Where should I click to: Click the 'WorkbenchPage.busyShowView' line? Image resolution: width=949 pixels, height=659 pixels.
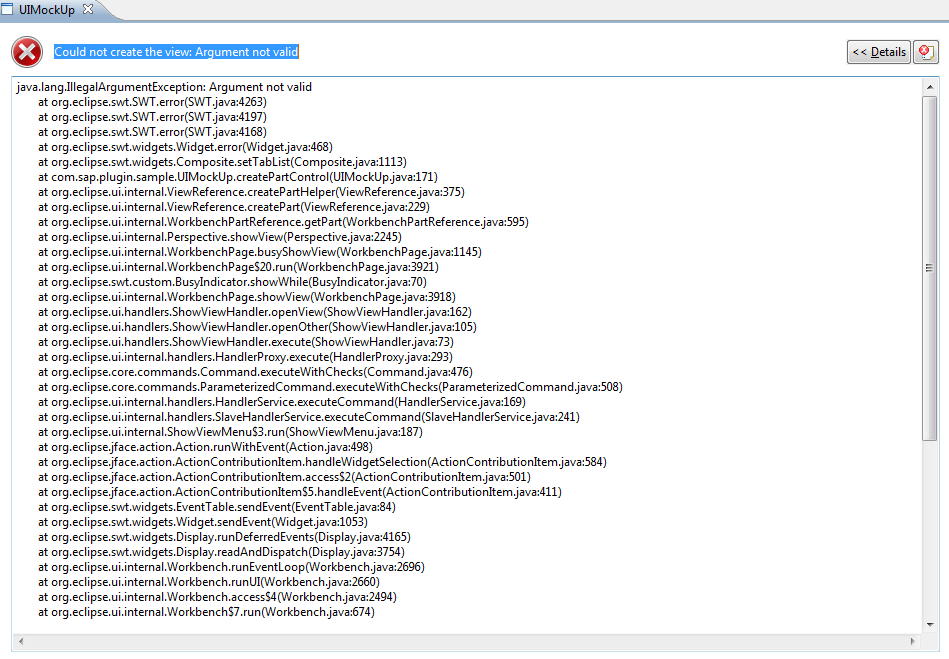click(260, 252)
